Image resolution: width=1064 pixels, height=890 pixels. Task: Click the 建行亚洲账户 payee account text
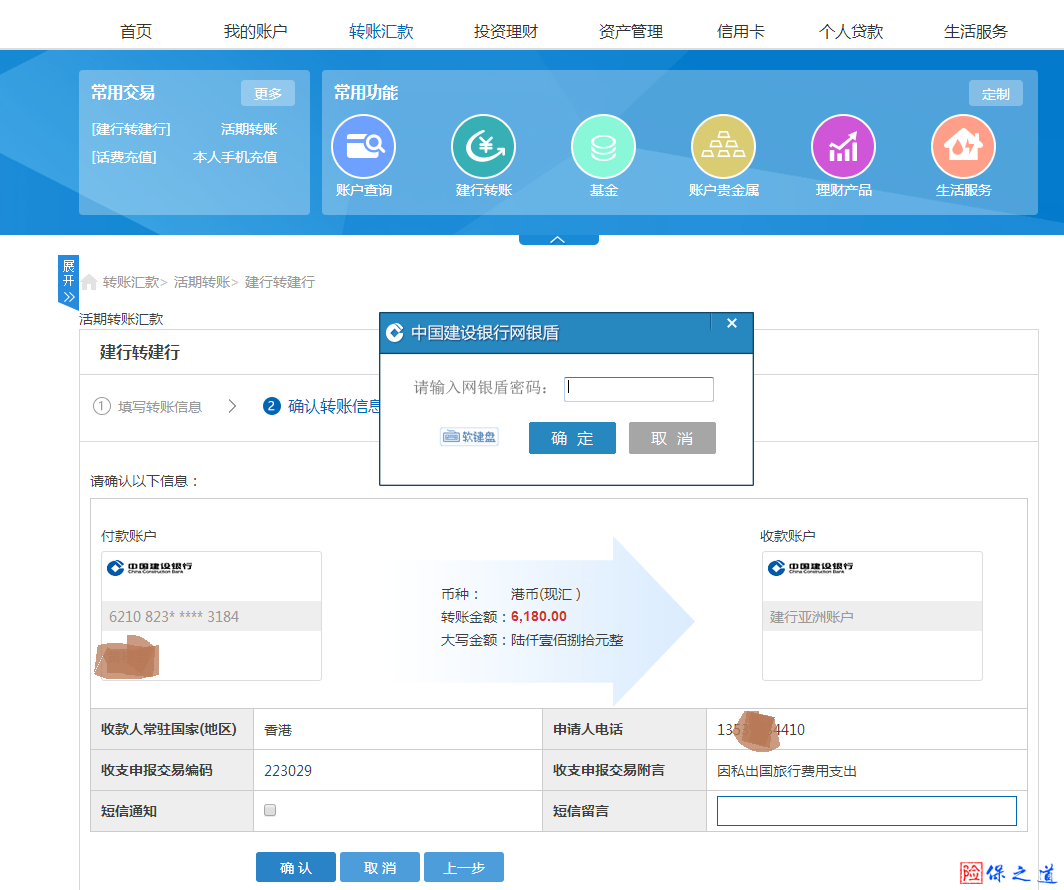click(x=812, y=617)
